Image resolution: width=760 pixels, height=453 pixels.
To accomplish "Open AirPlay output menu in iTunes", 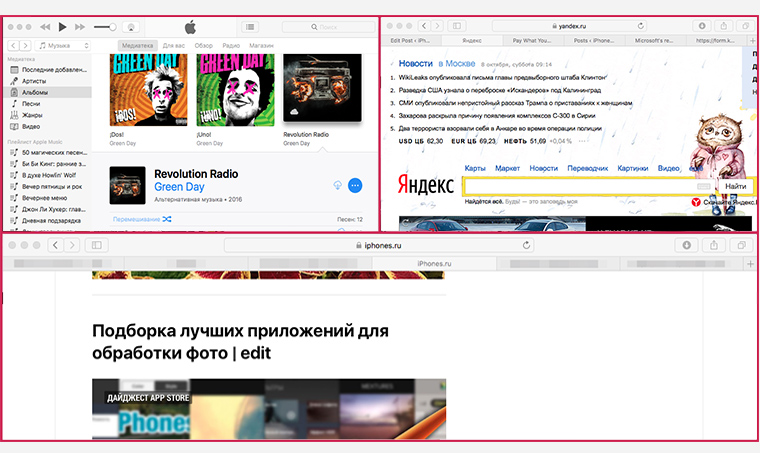I will tap(131, 27).
